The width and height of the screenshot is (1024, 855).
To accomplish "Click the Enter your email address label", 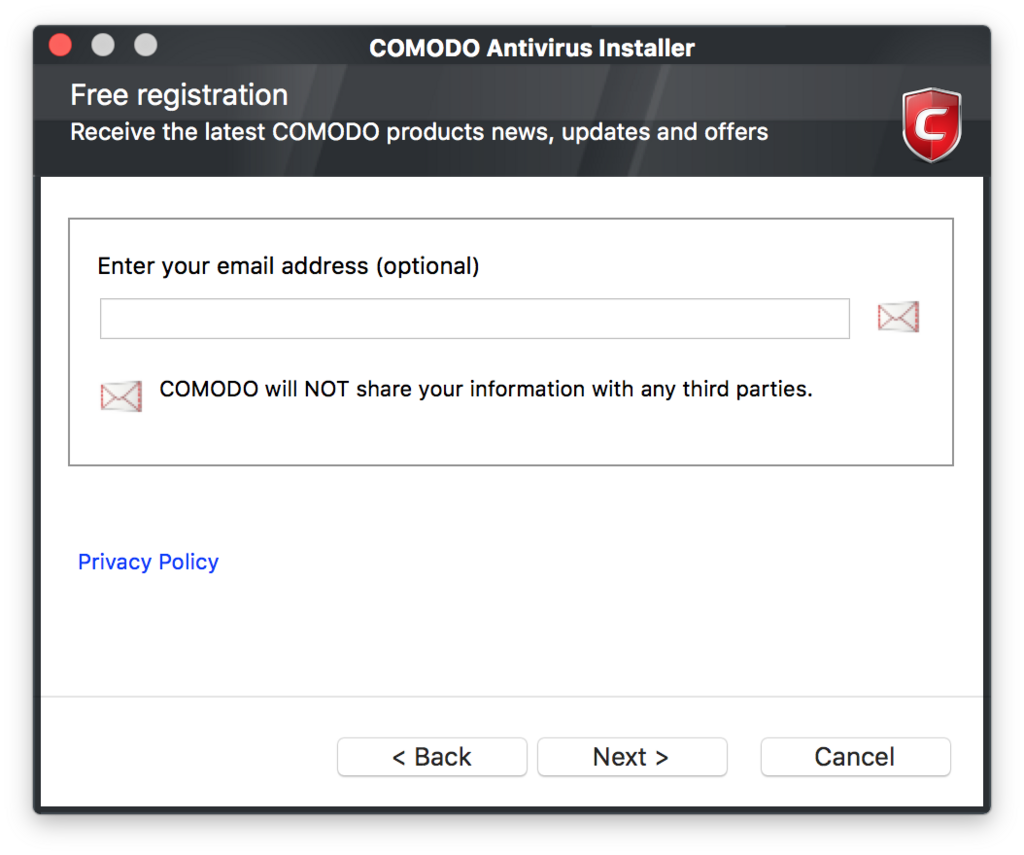I will click(x=288, y=266).
